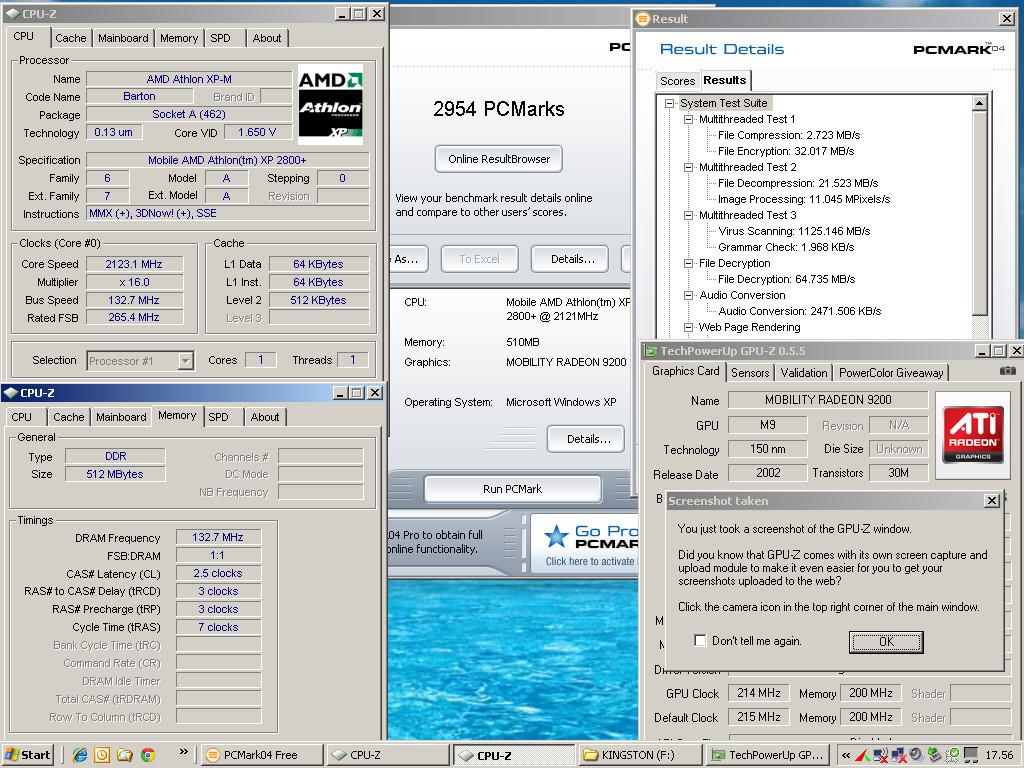This screenshot has height=768, width=1024.
Task: Open PCMark04 Free from taskbar
Action: click(261, 755)
